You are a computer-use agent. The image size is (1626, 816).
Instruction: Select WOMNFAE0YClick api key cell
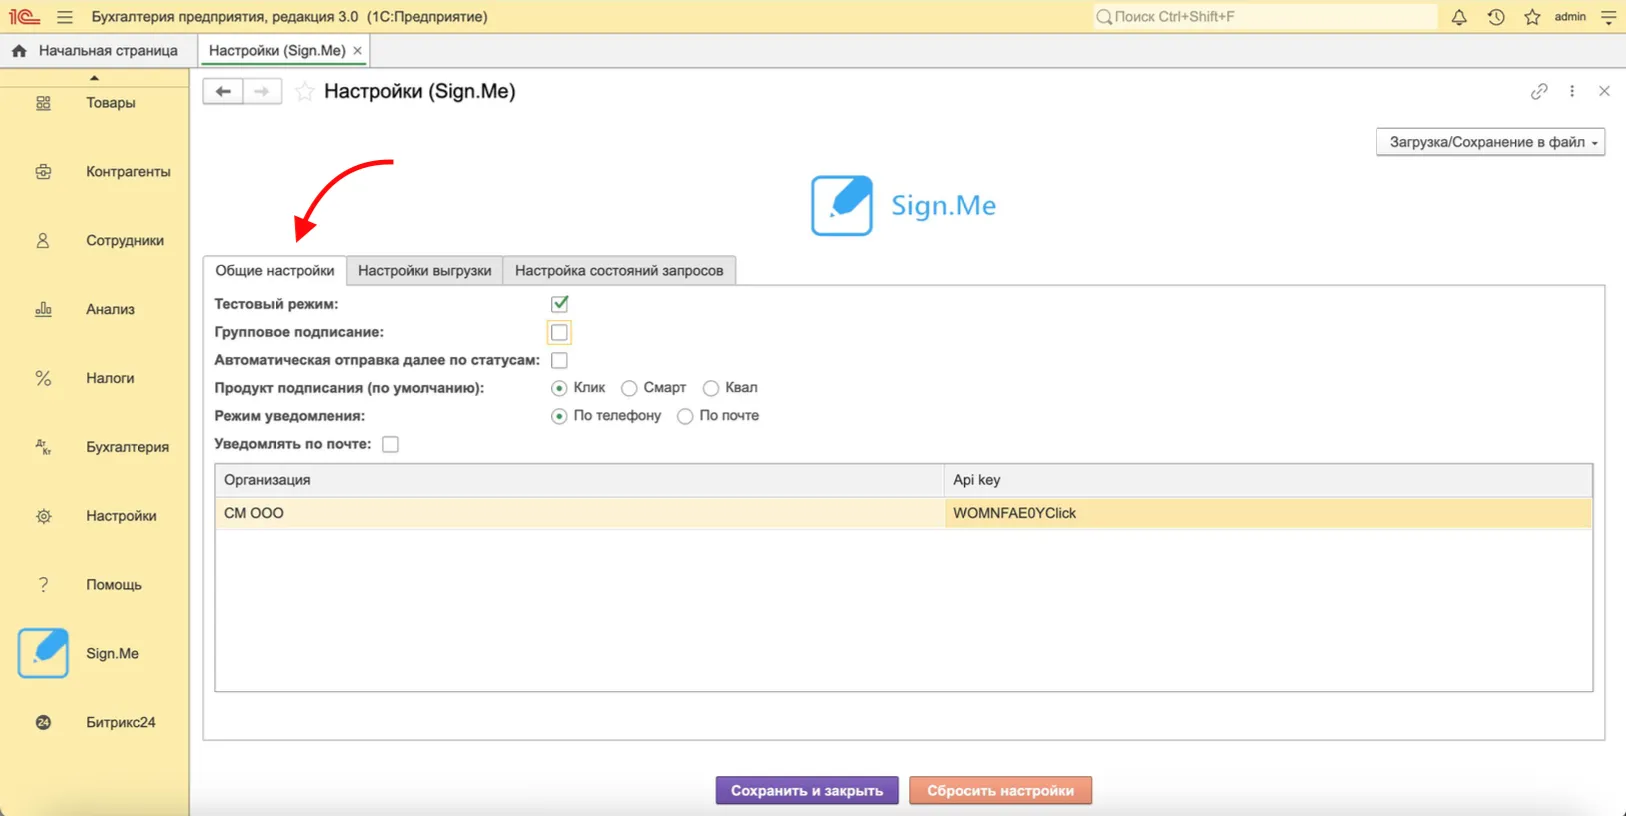pos(1268,513)
